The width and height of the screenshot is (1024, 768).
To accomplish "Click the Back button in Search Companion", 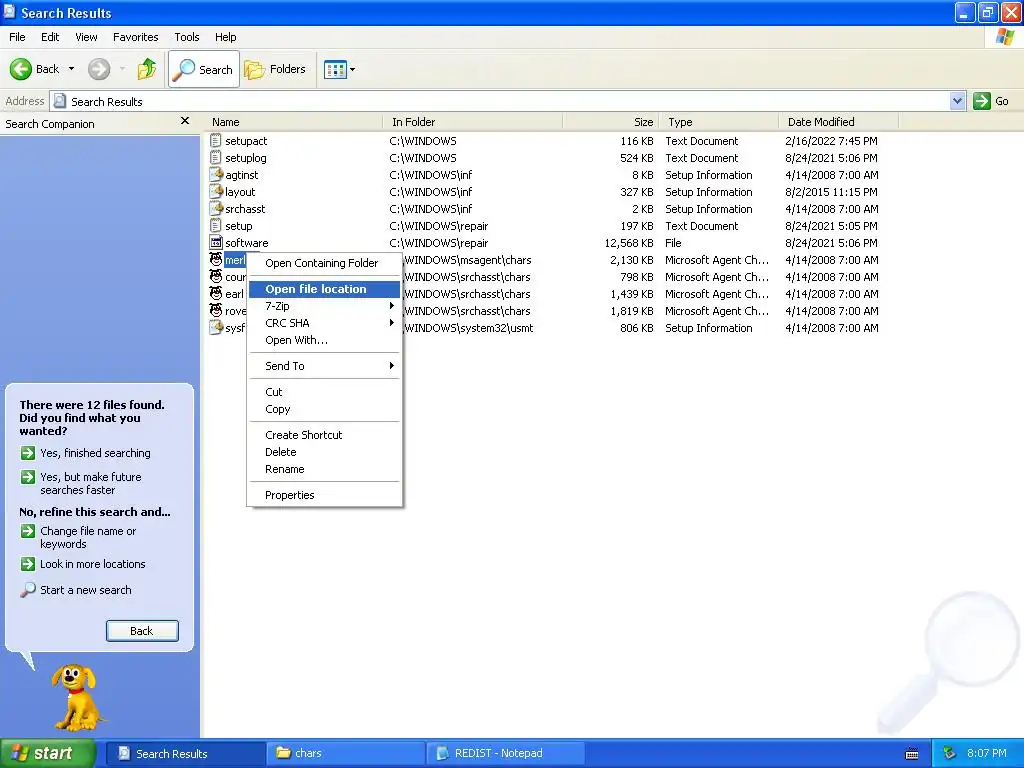I will click(142, 631).
